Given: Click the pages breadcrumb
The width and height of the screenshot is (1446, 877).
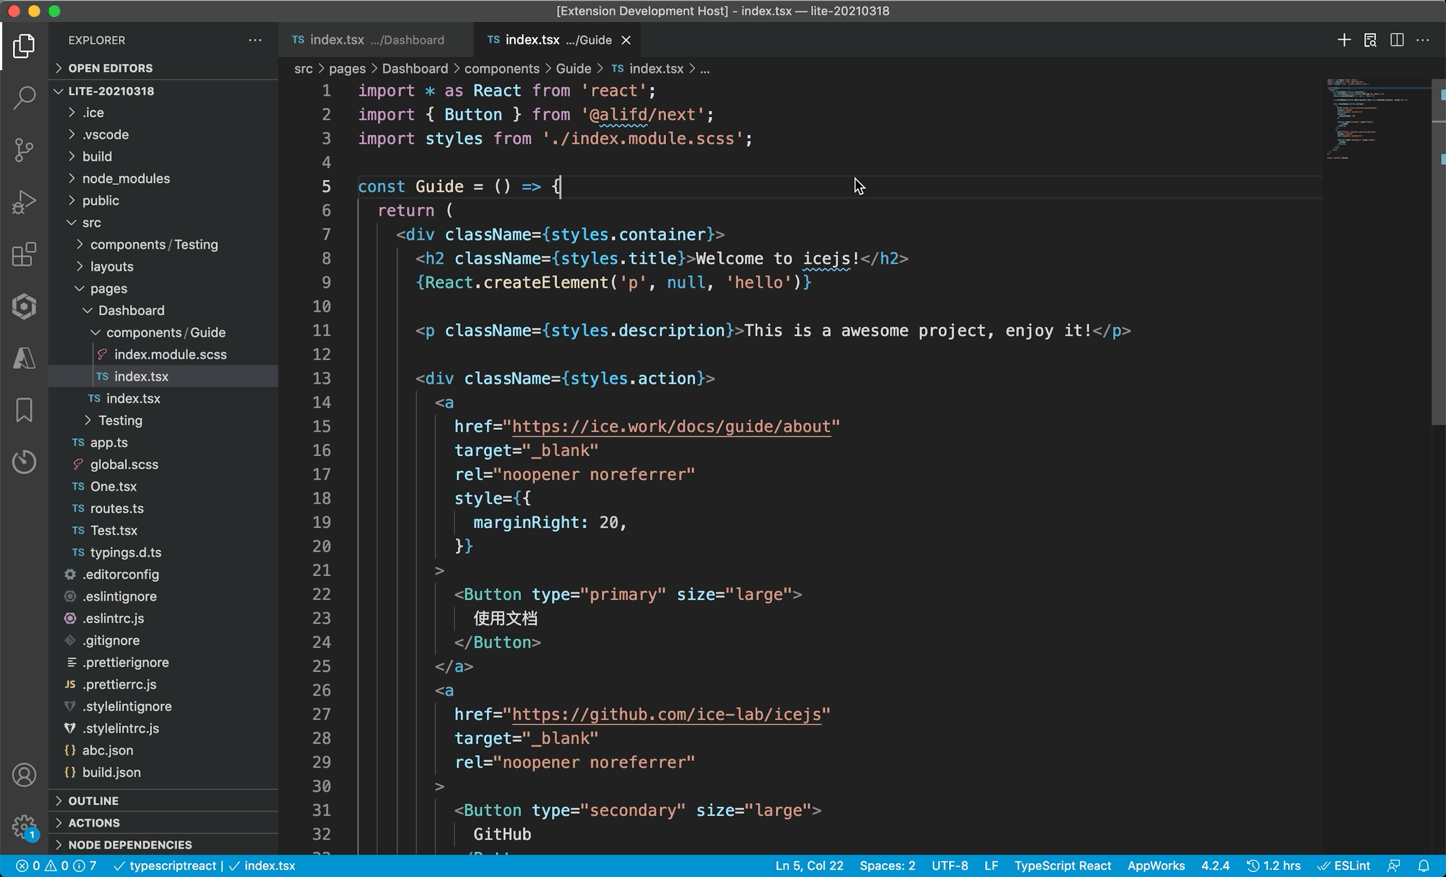Looking at the screenshot, I should (347, 68).
